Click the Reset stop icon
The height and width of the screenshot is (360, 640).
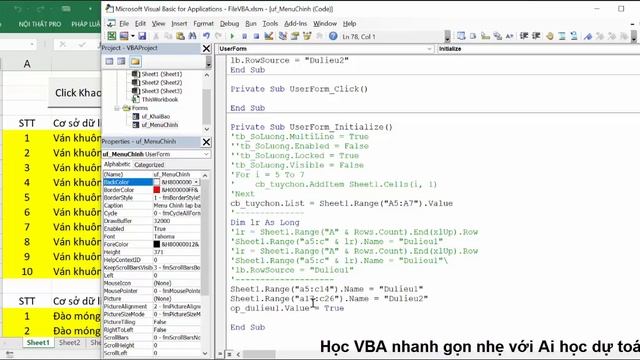(x=256, y=36)
